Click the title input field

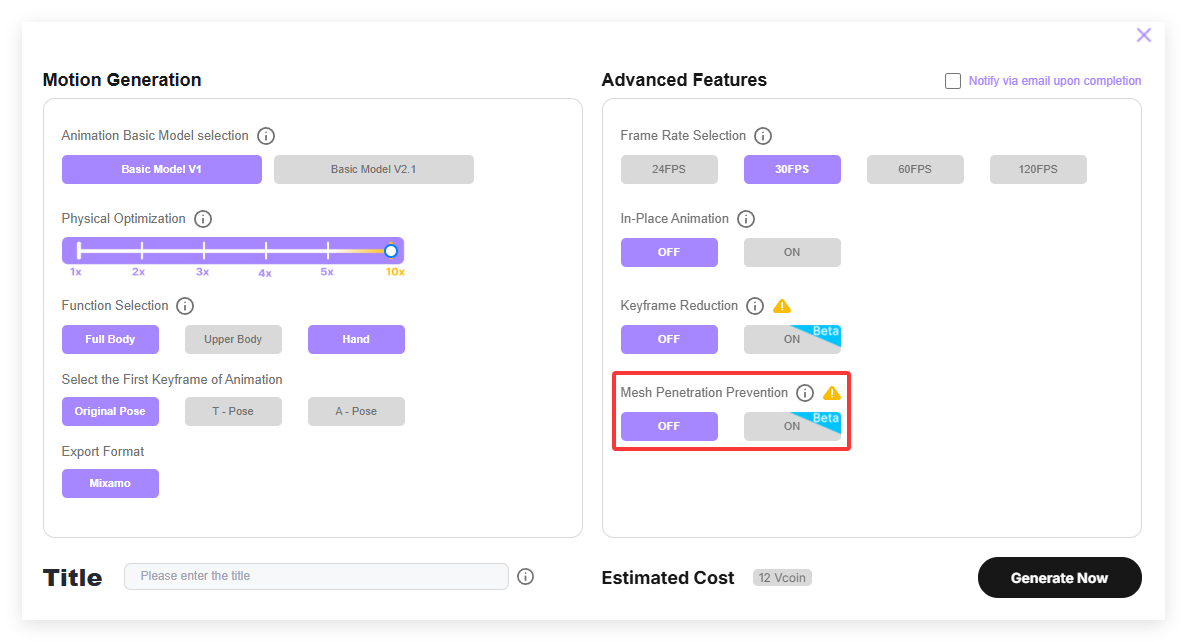tap(316, 576)
